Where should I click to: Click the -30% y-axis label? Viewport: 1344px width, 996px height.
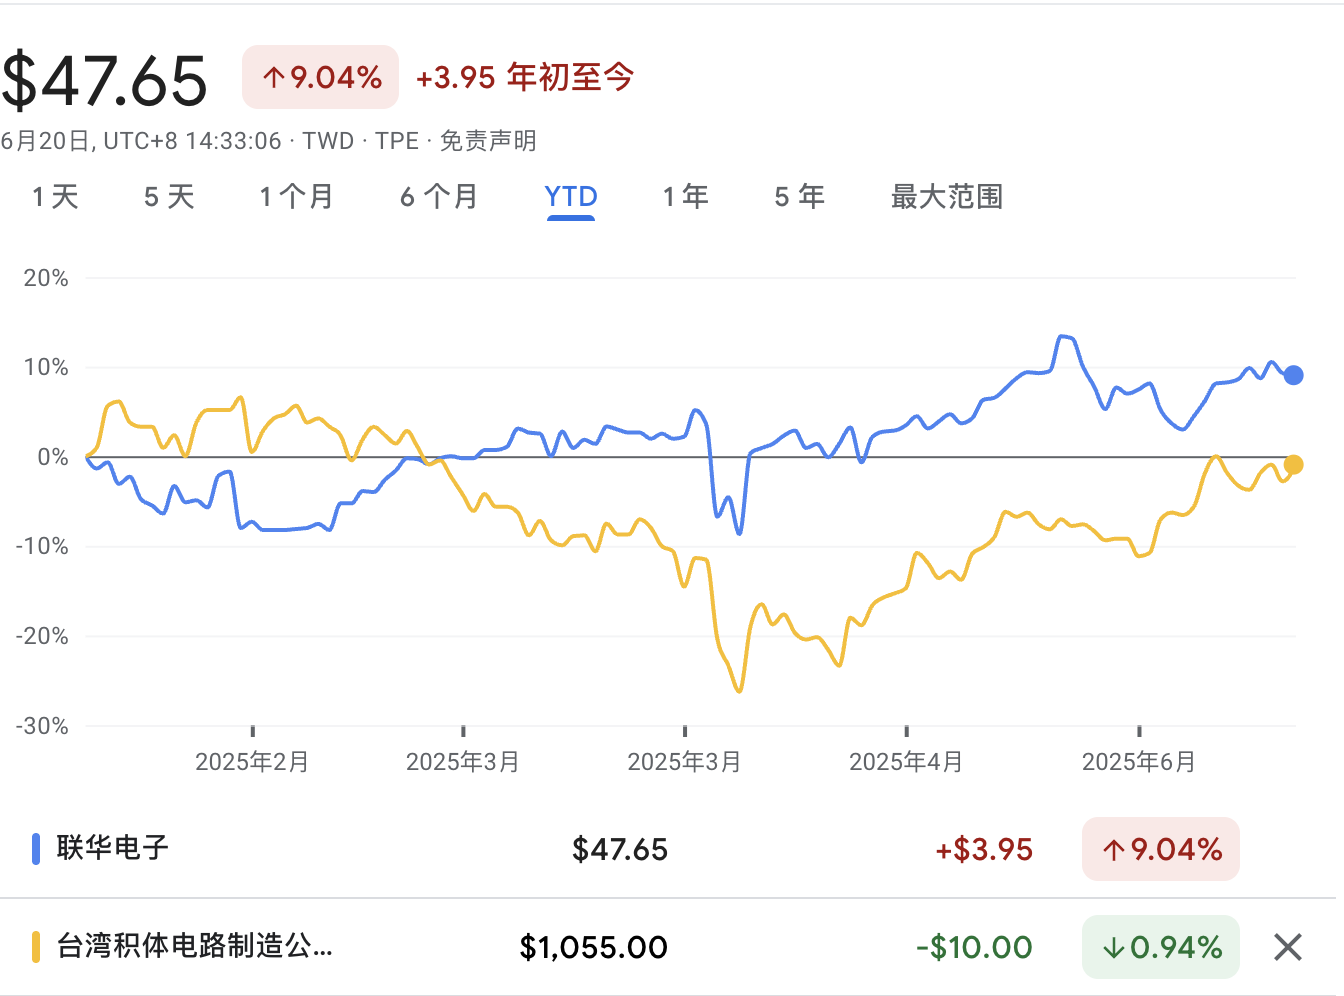tap(42, 726)
